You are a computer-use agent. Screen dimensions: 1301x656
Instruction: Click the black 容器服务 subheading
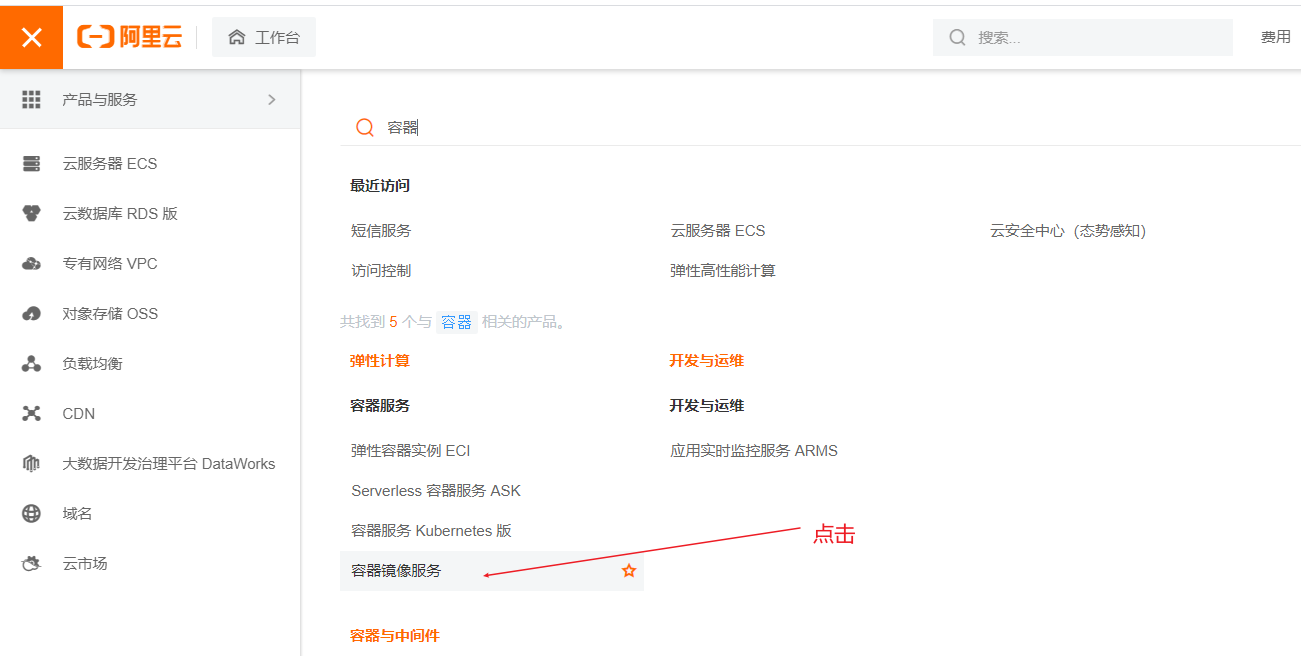click(x=380, y=405)
